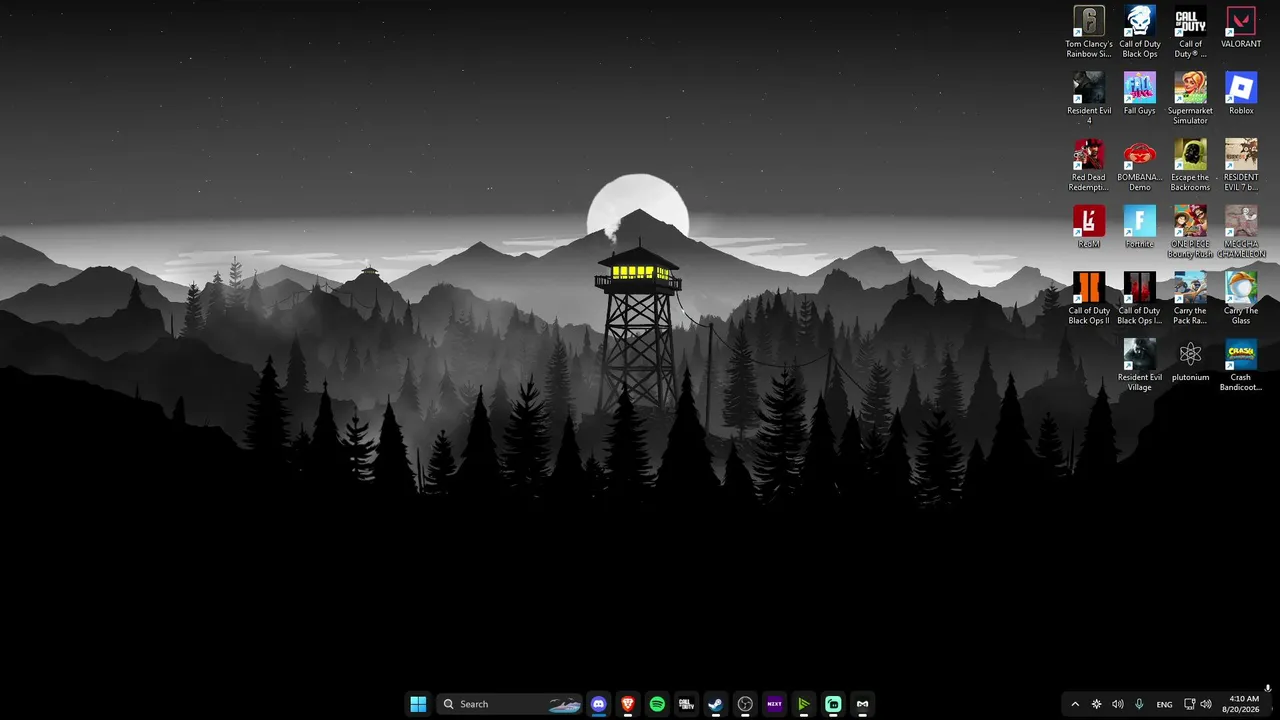
Task: Open the RedM desktop shortcut
Action: (x=1088, y=227)
